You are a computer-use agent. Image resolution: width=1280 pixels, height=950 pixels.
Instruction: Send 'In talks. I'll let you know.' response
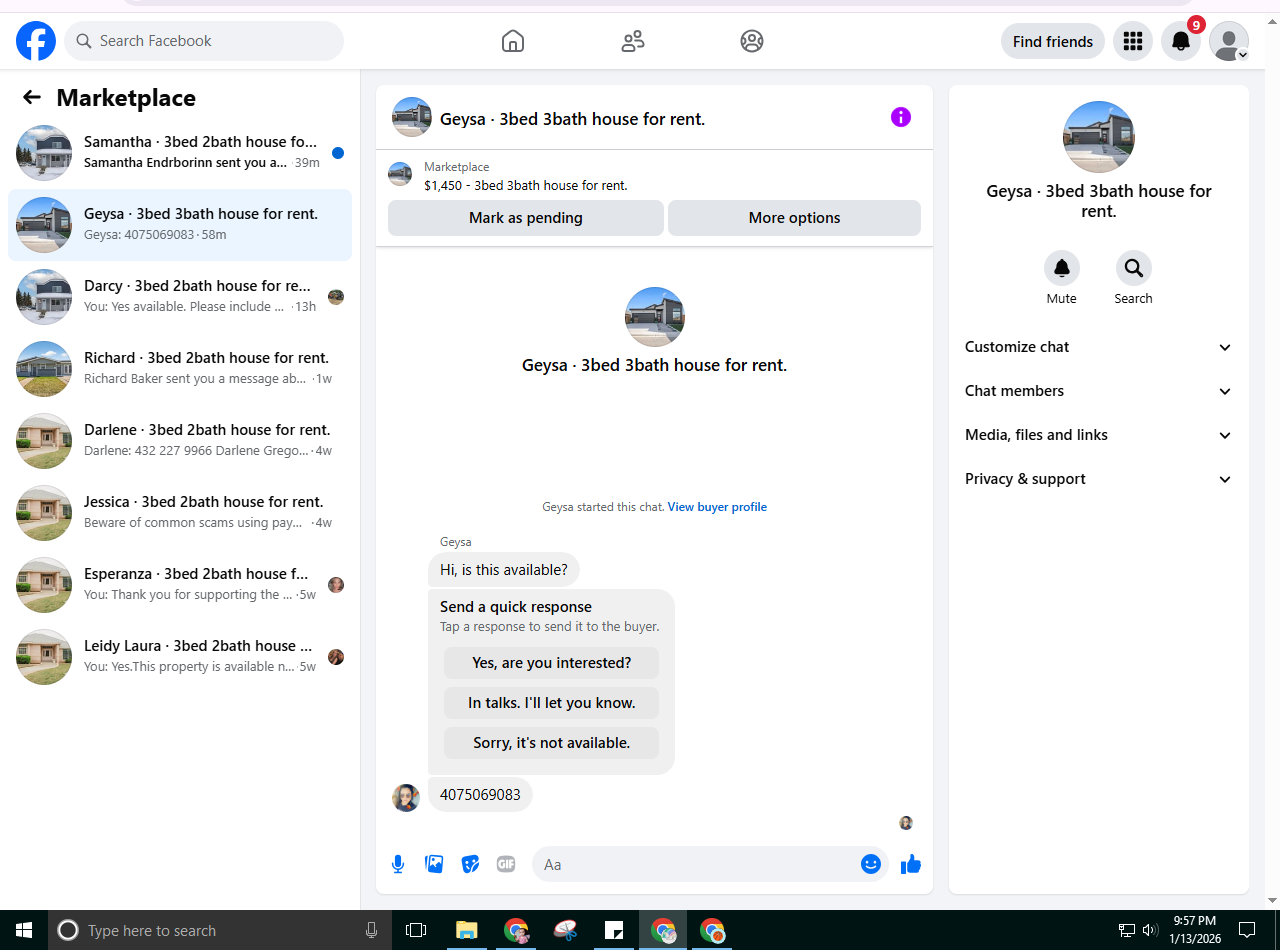(x=552, y=703)
